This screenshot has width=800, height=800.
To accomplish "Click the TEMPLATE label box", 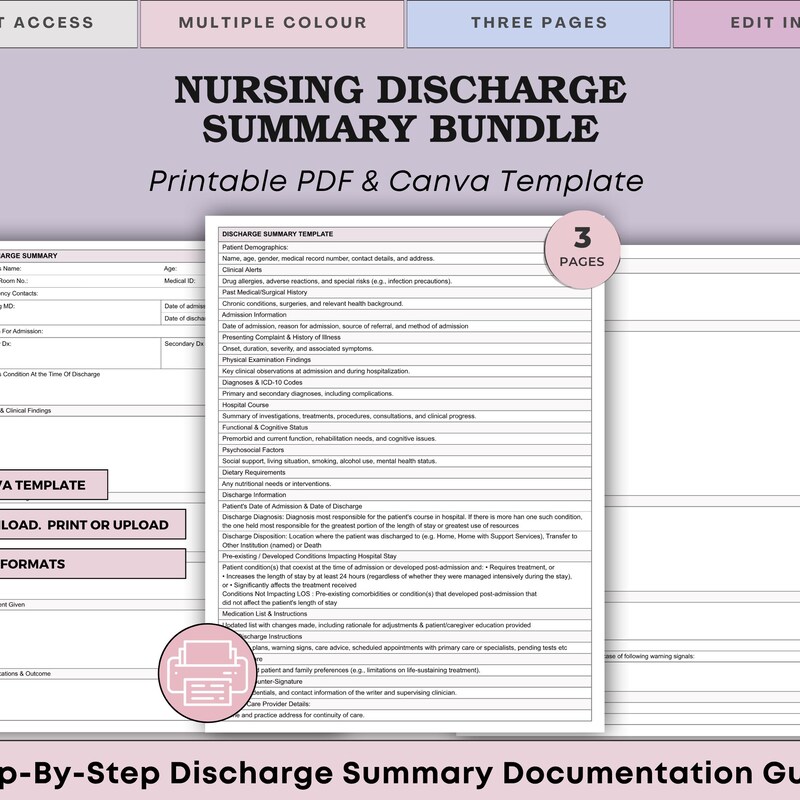I will click(54, 485).
